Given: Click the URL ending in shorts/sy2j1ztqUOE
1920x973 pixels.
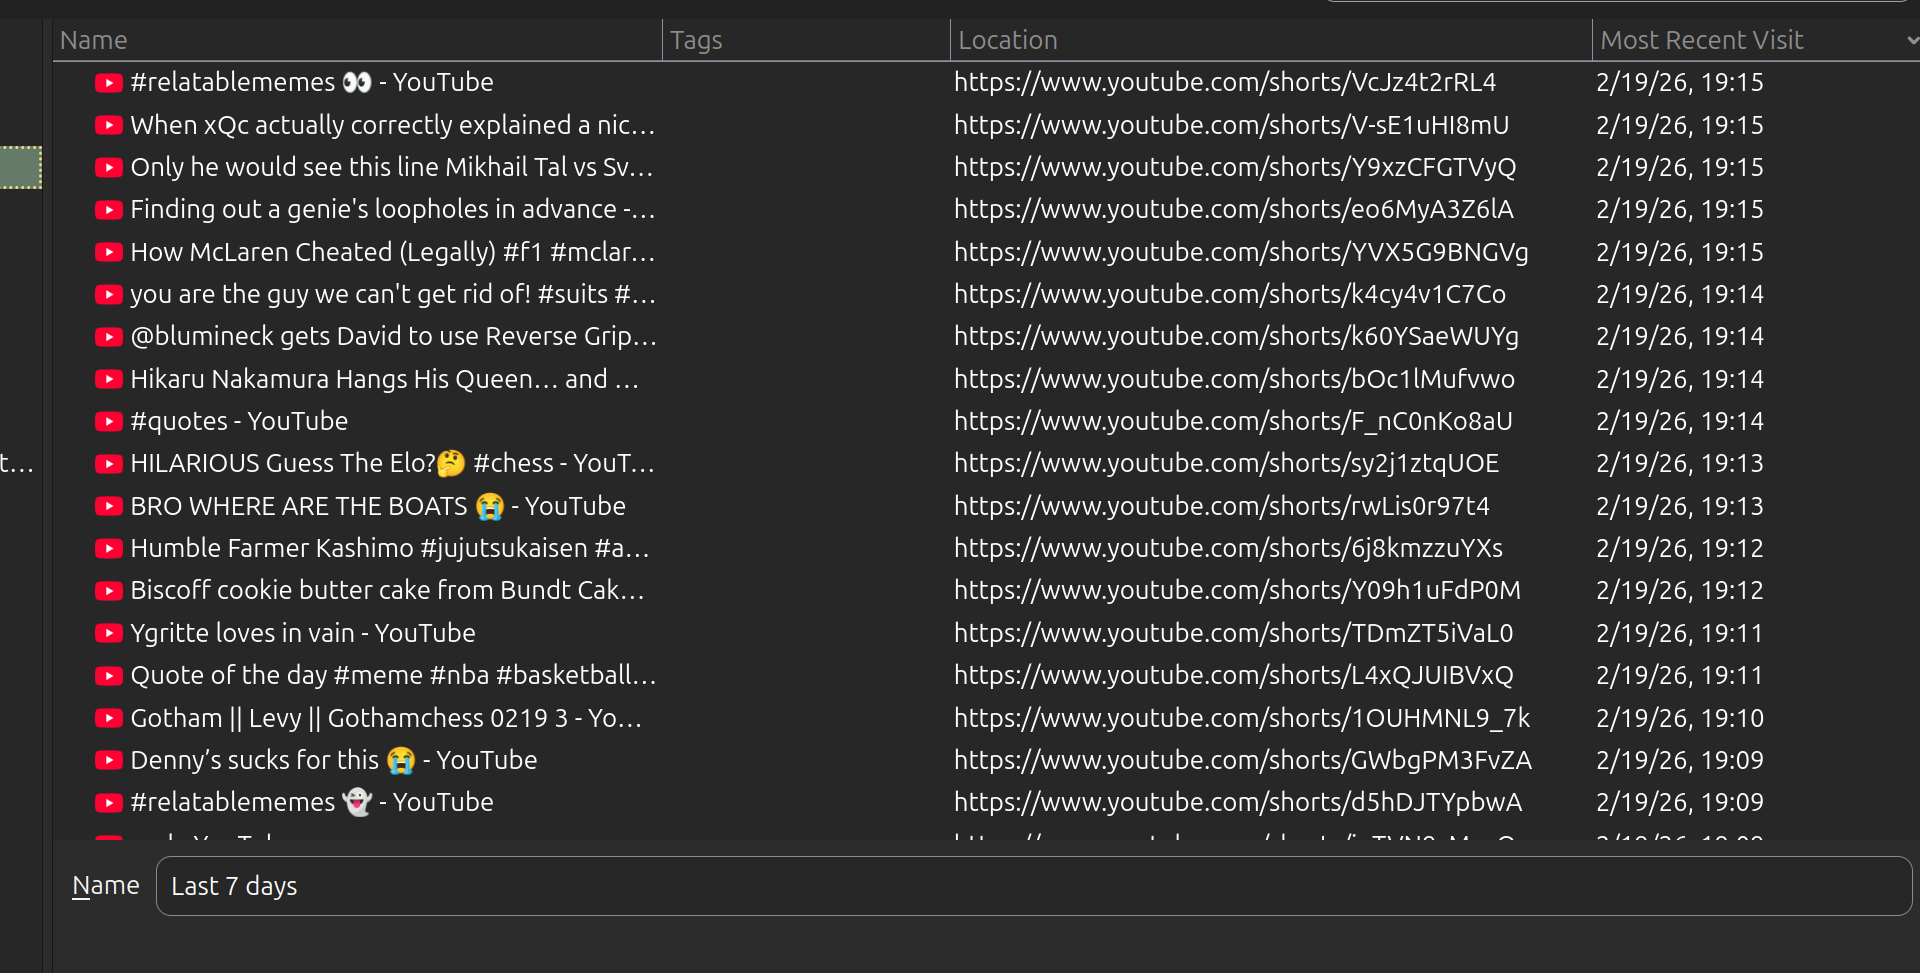Looking at the screenshot, I should 1227,463.
